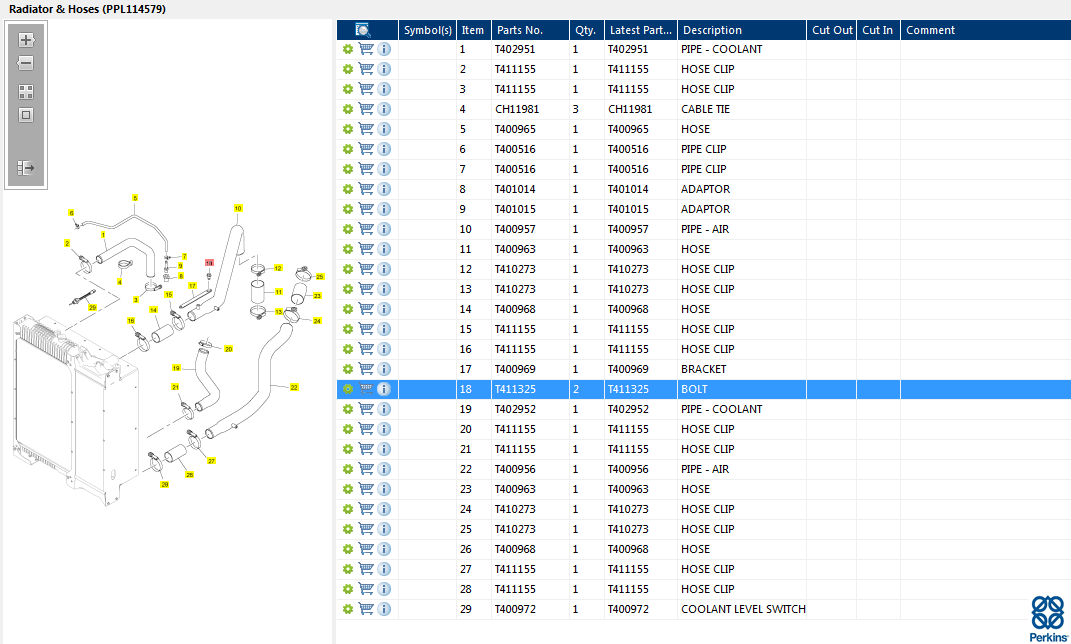Open the search magnifier icon in table header
This screenshot has width=1071, height=644.
[x=363, y=30]
